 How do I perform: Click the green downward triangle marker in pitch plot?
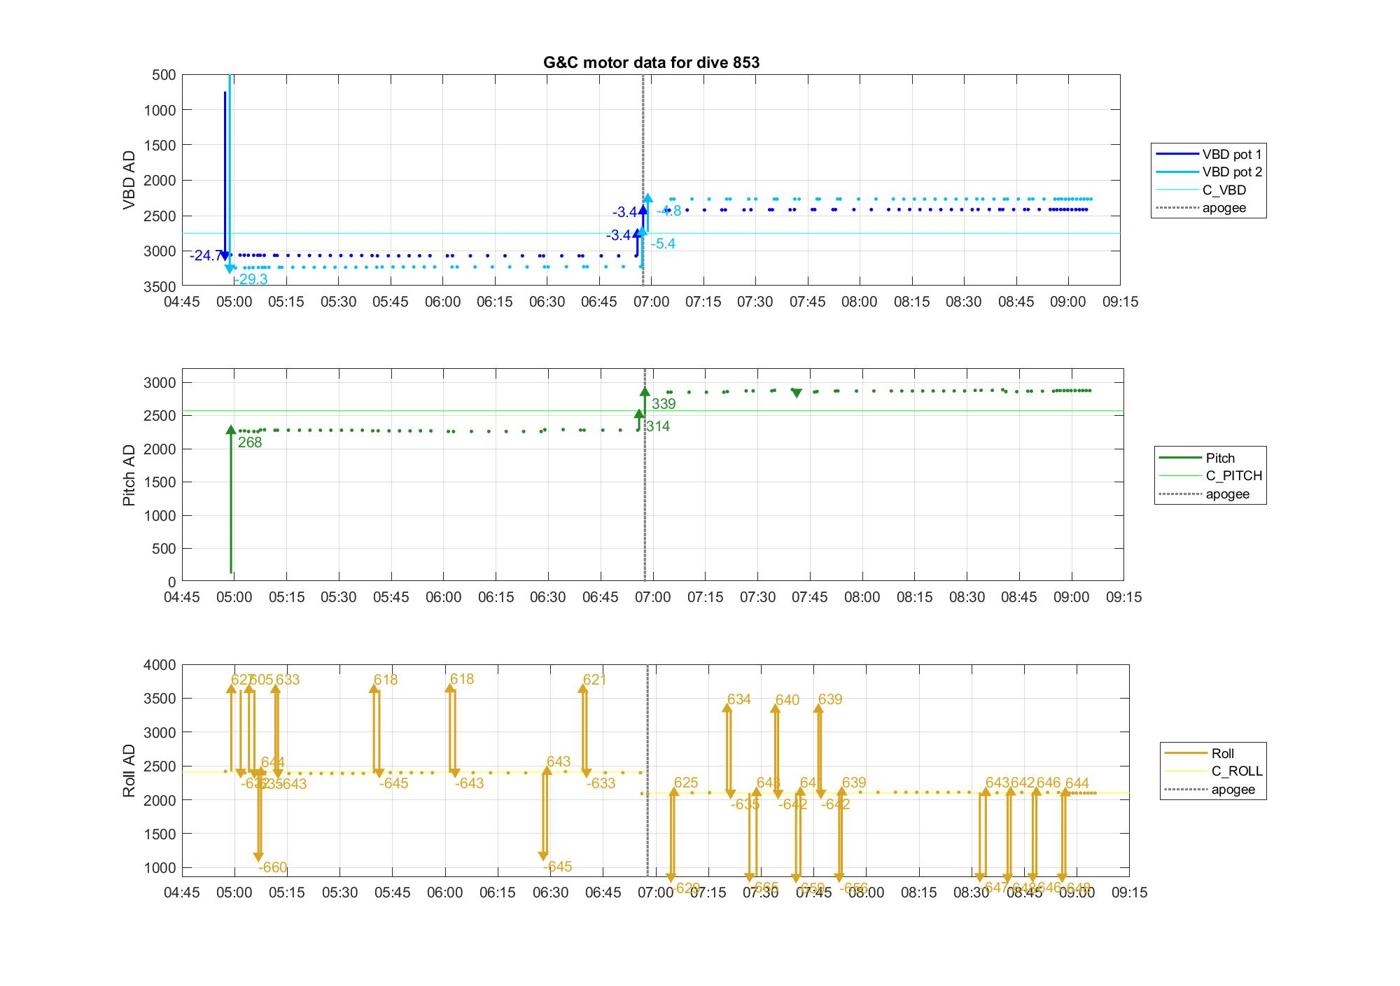coord(796,393)
